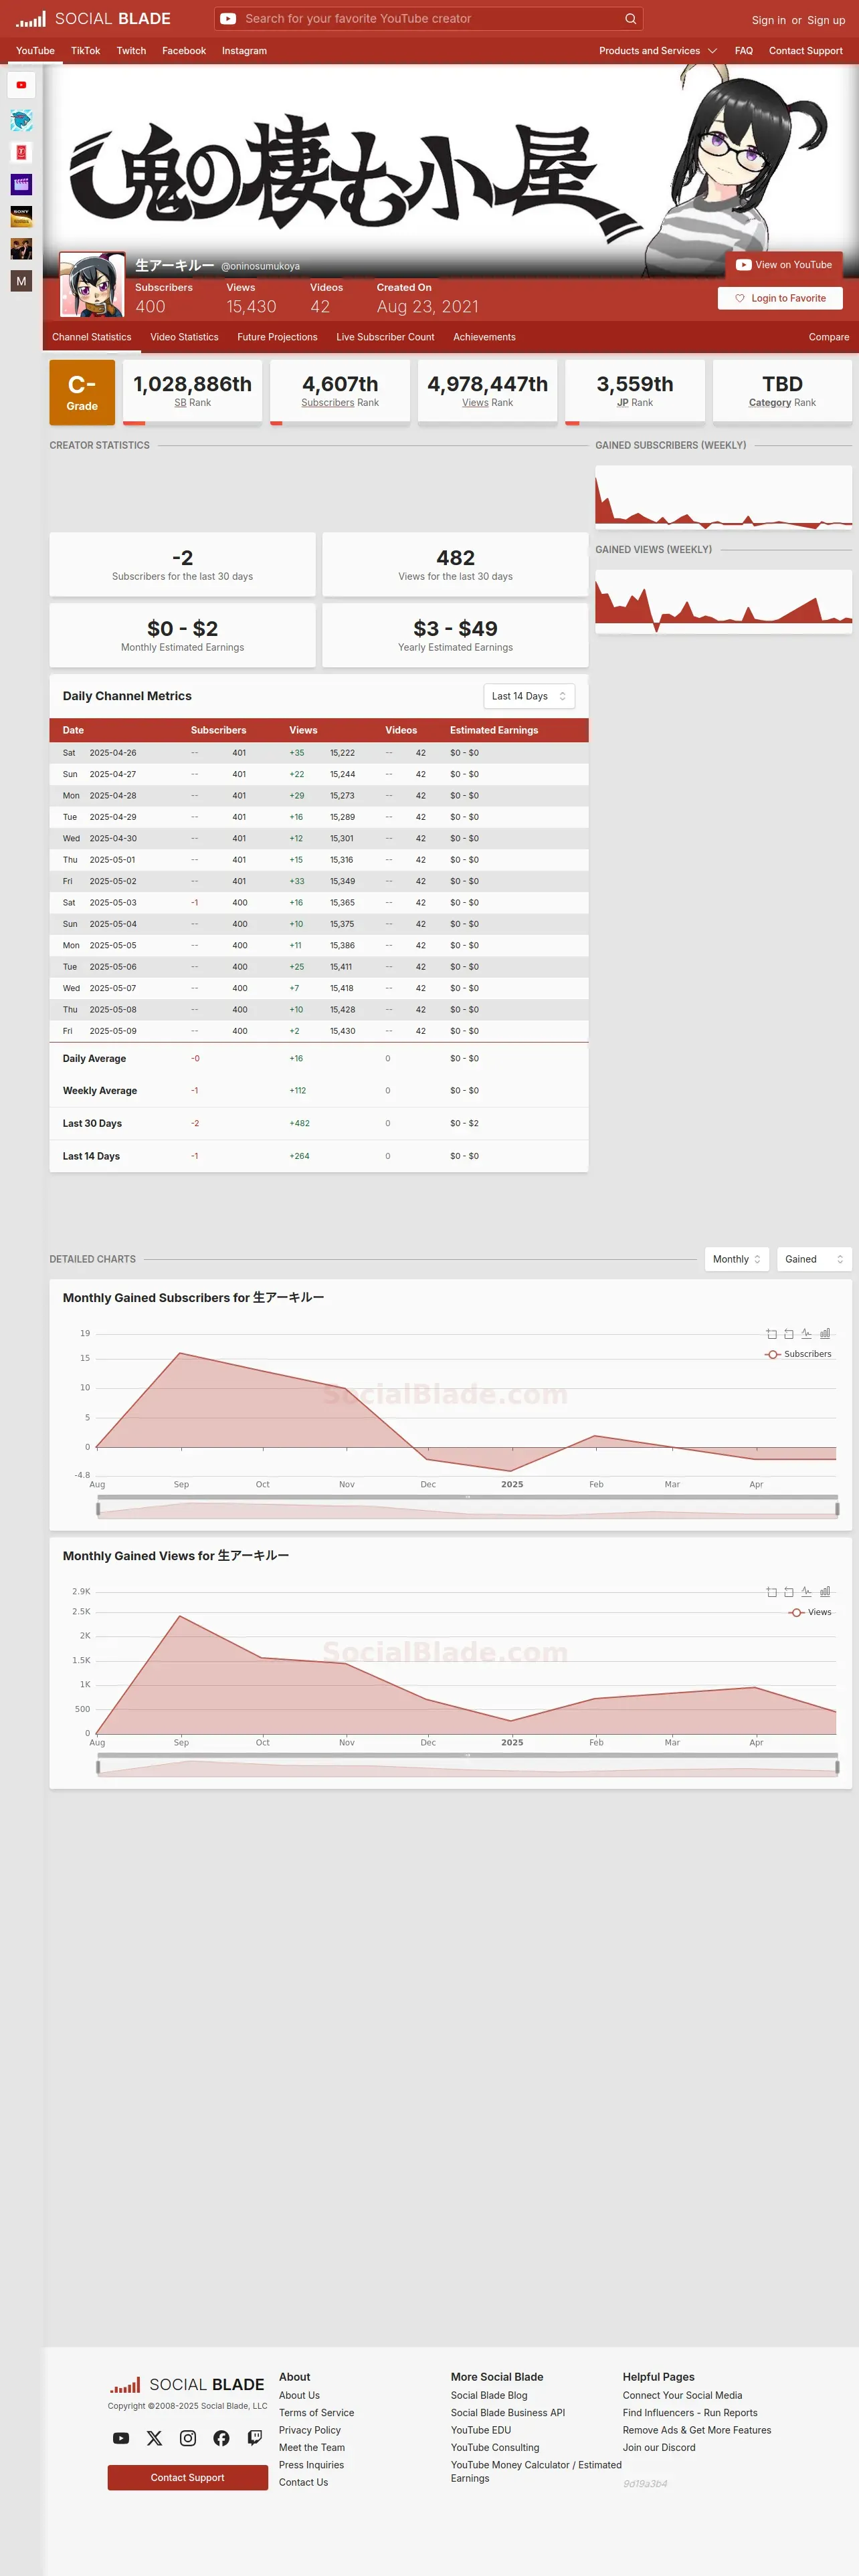Open the YouTube icon in left sidebar
859x2576 pixels.
coord(21,85)
